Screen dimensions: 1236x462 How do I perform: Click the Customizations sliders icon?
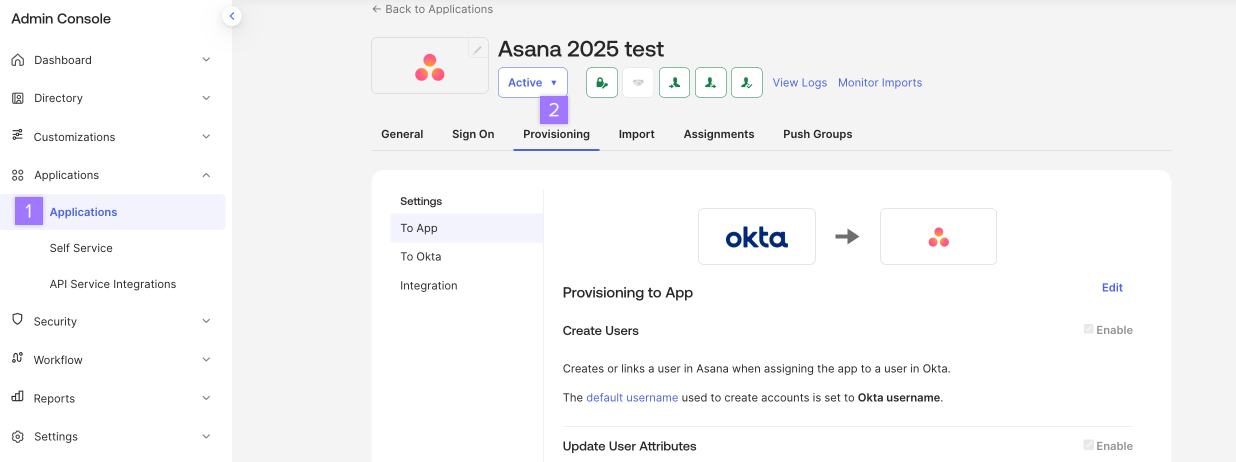pyautogui.click(x=17, y=136)
